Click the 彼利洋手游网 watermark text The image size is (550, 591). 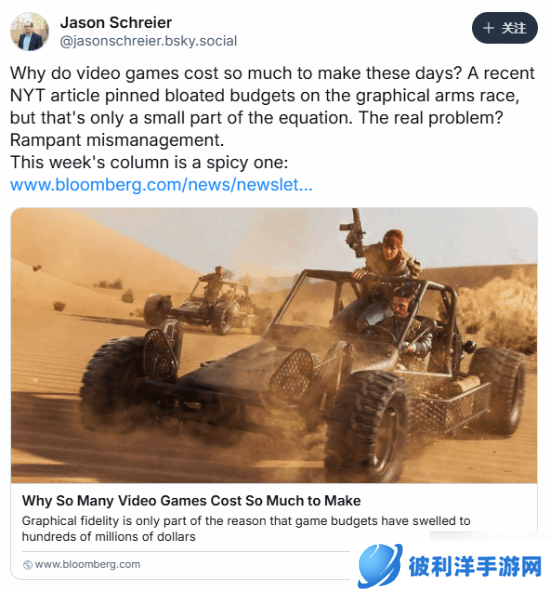coord(475,566)
